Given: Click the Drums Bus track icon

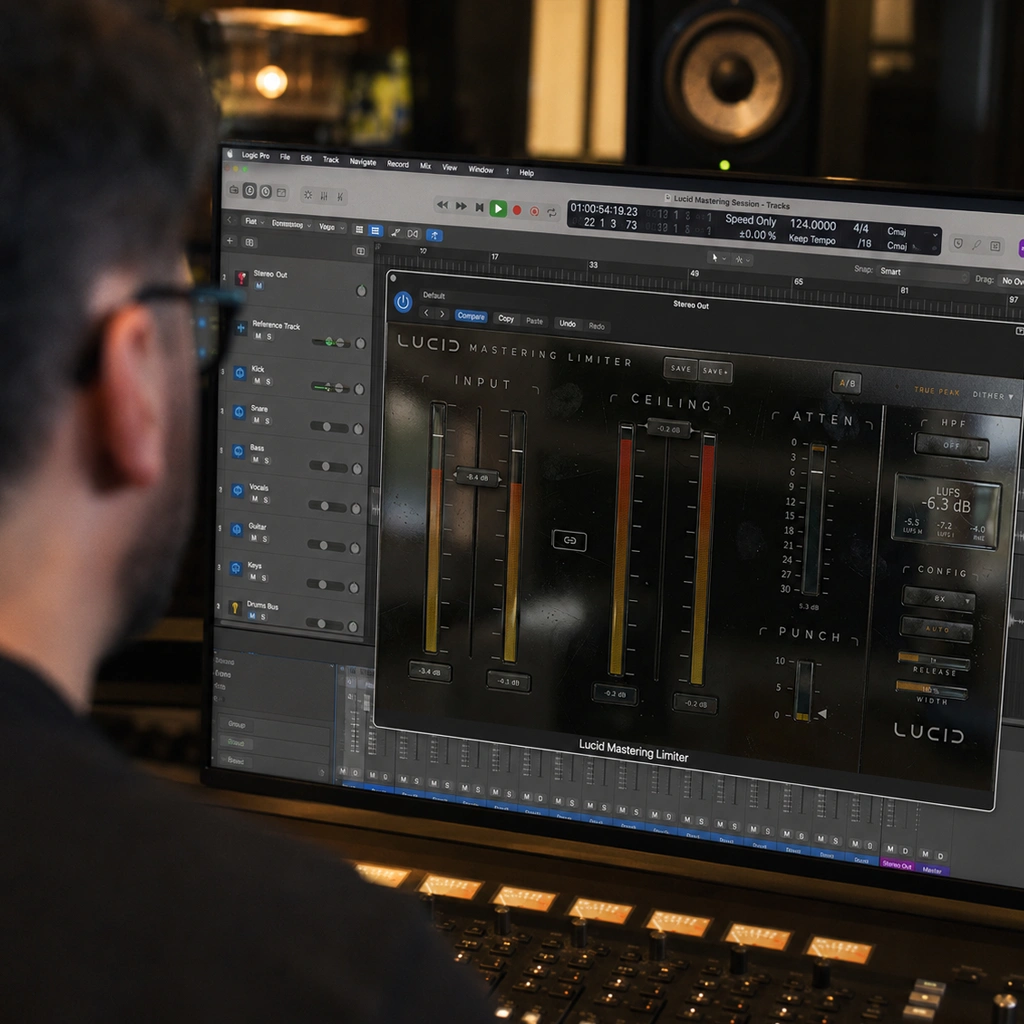Looking at the screenshot, I should (234, 607).
